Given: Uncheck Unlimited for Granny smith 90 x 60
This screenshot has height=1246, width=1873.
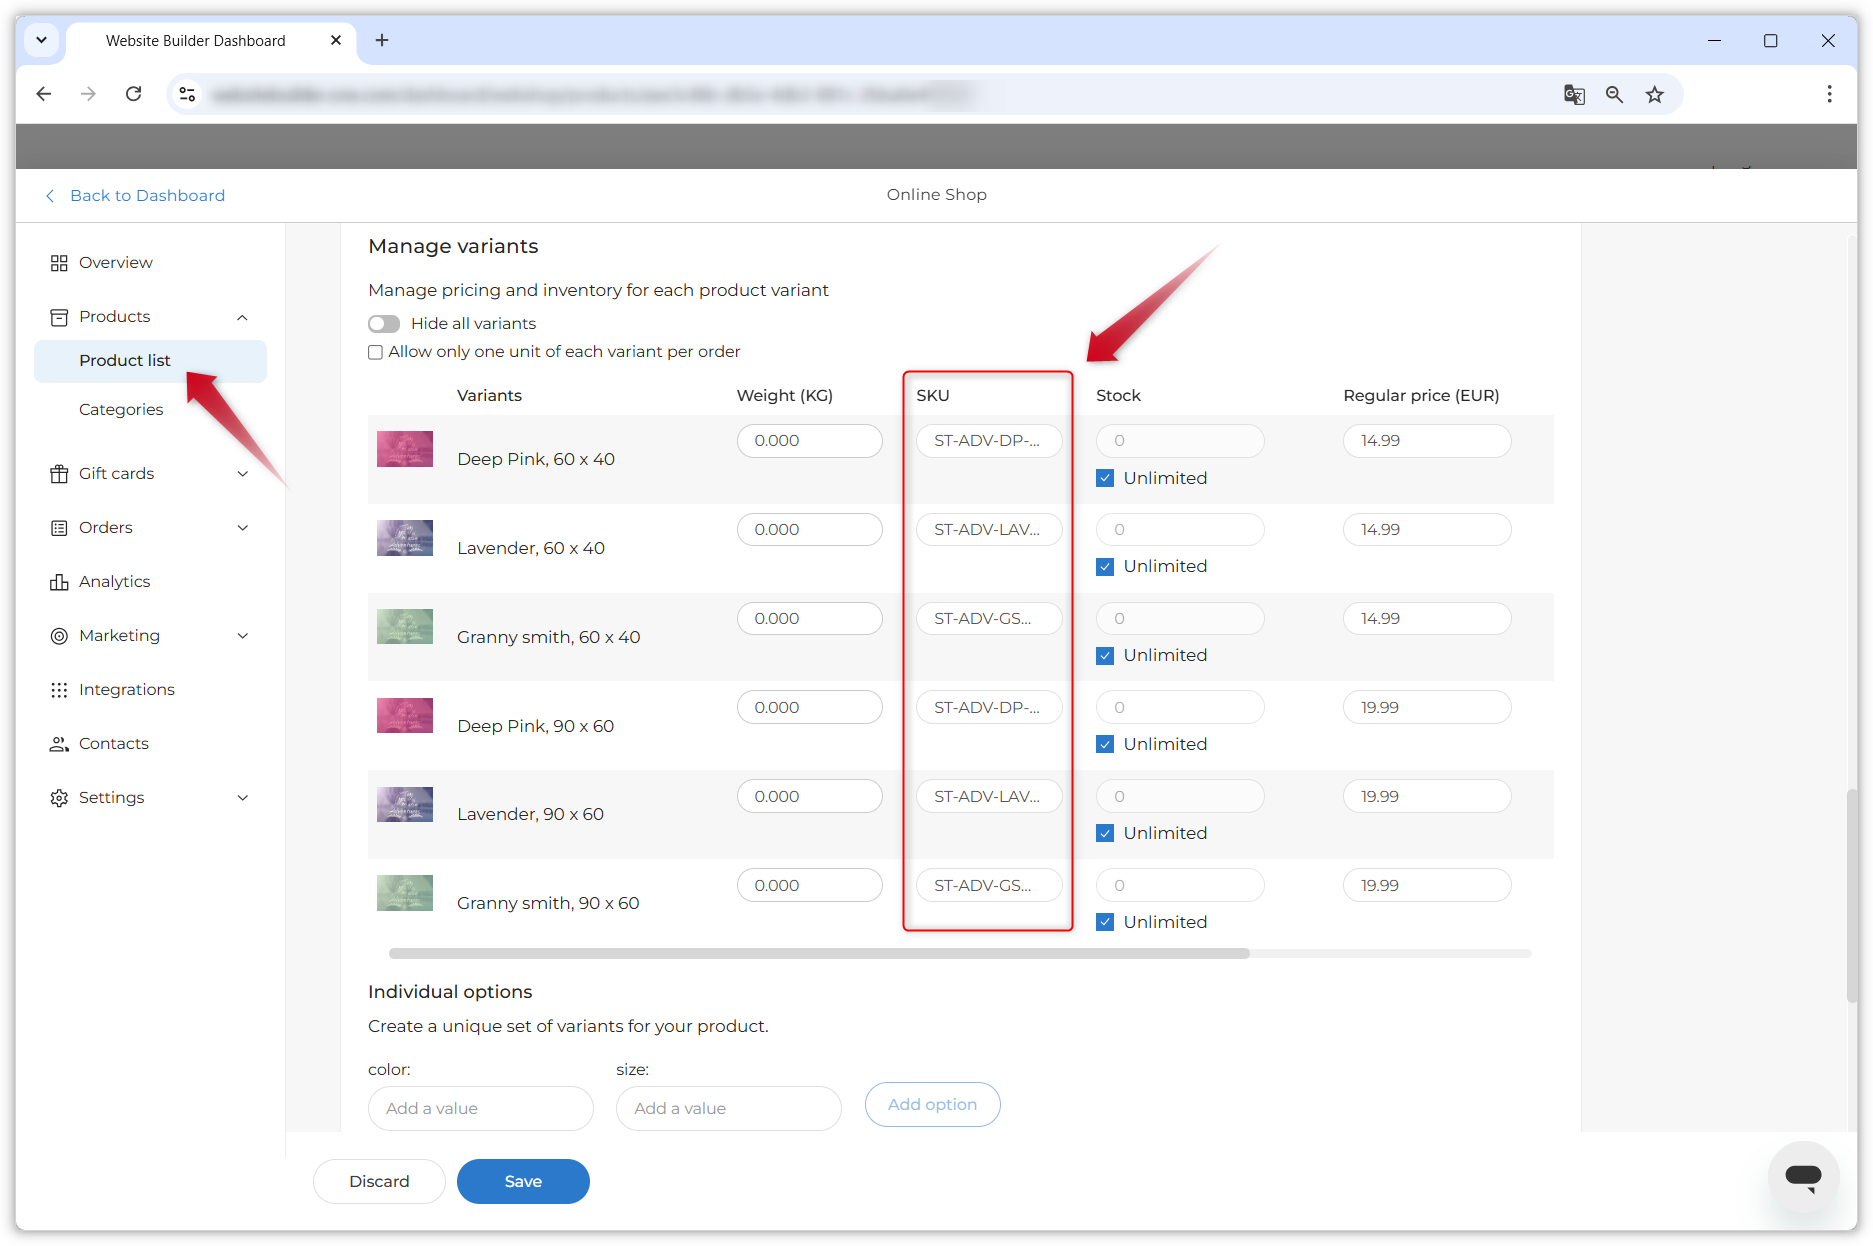Looking at the screenshot, I should click(x=1105, y=922).
